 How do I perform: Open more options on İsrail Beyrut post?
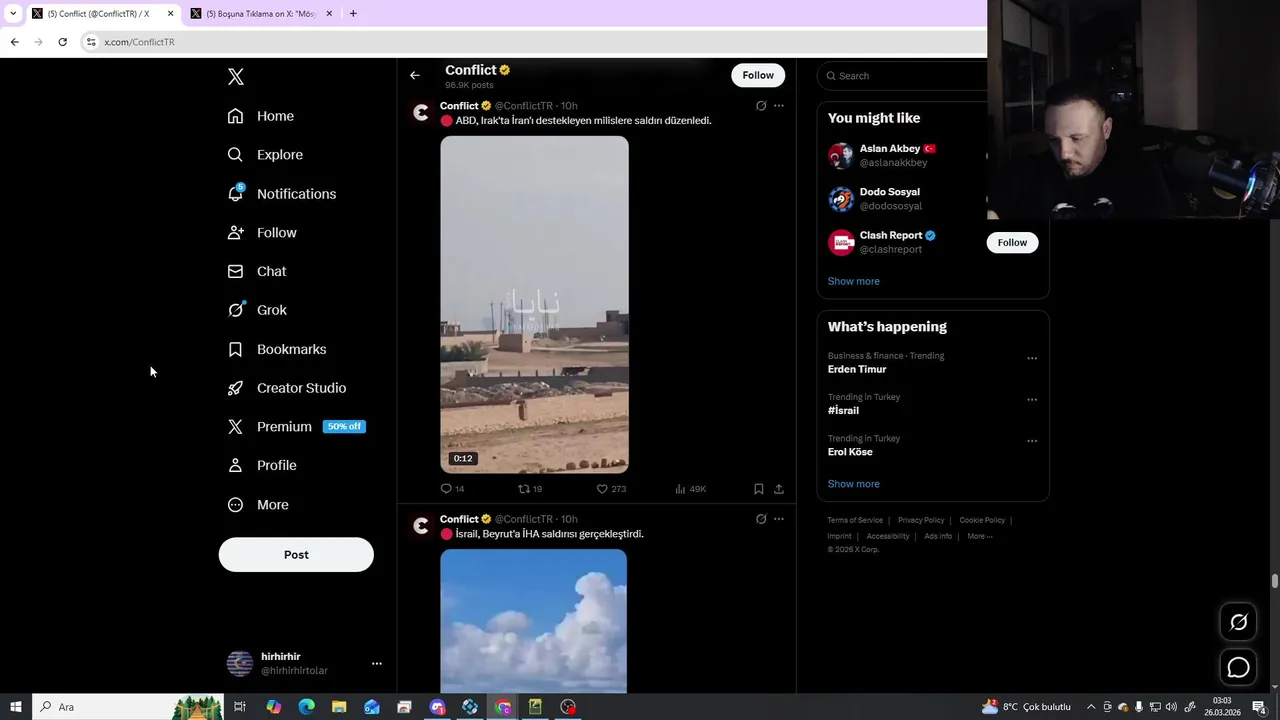[x=779, y=519]
